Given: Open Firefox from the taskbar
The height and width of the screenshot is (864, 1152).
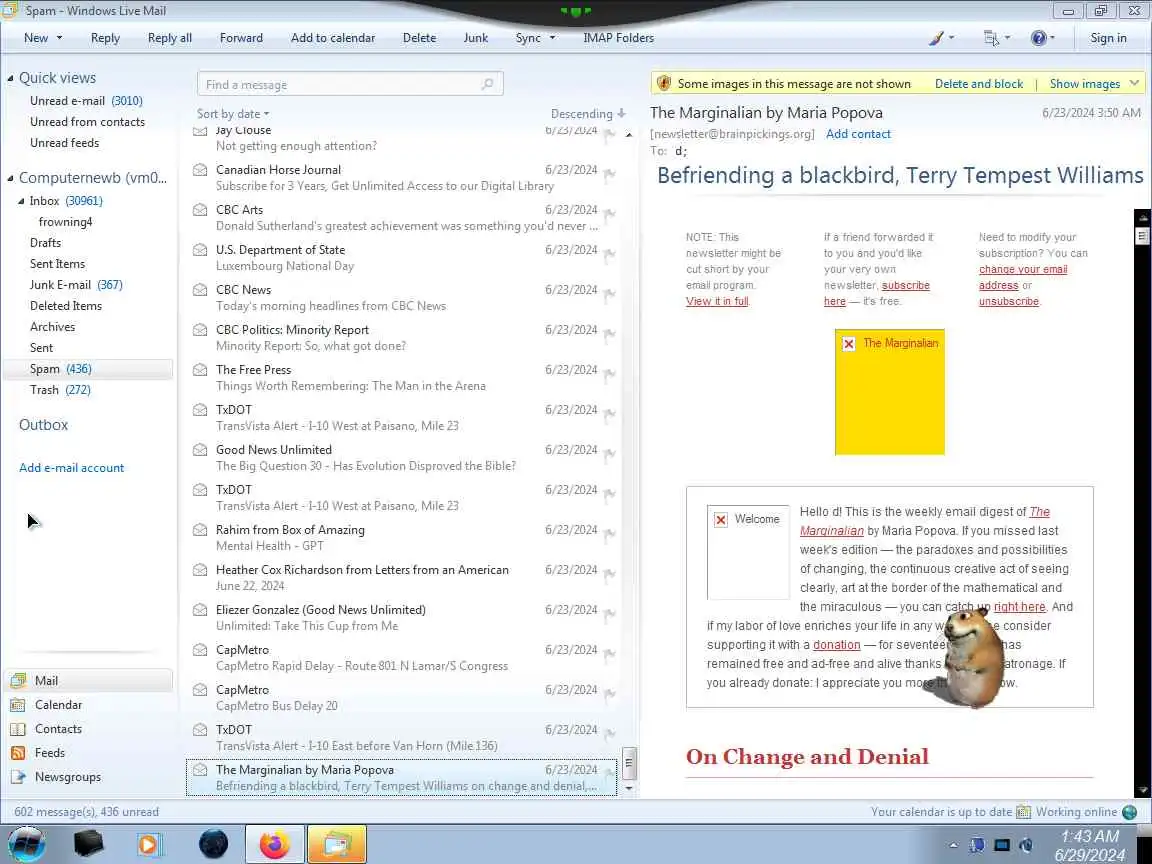Looking at the screenshot, I should tap(274, 844).
